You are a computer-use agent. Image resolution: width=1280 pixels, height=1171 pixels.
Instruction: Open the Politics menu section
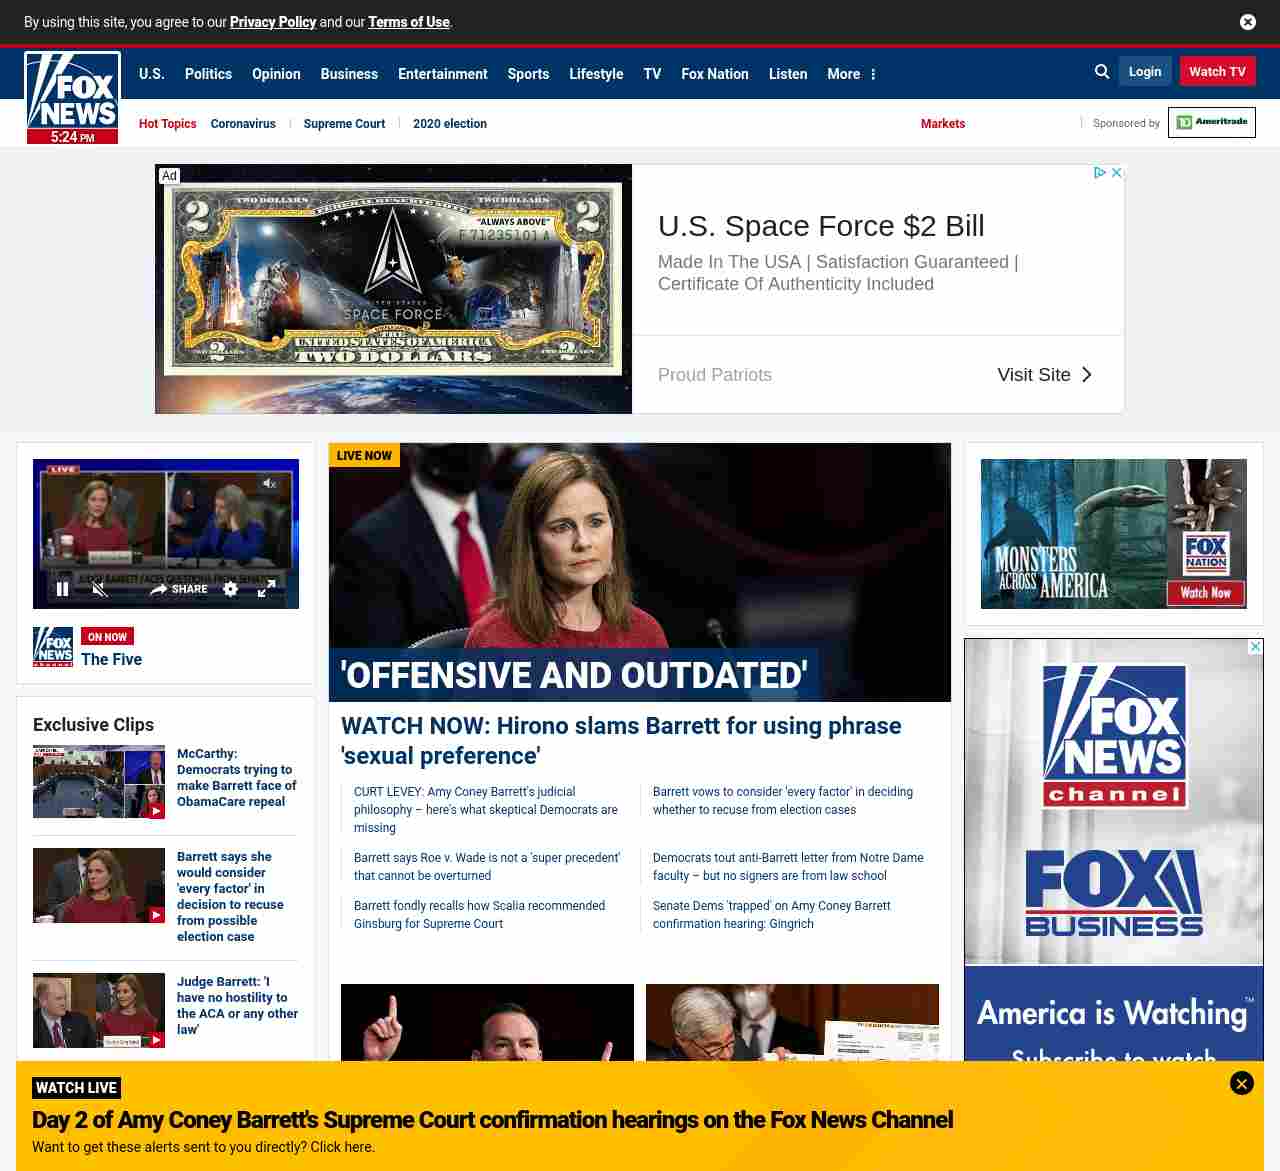point(208,74)
